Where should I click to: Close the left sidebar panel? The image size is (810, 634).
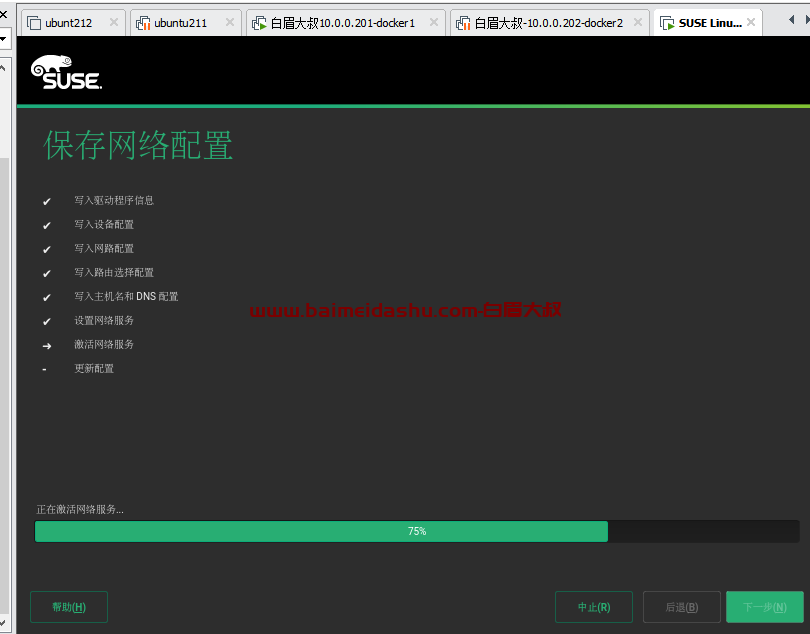pos(3,14)
